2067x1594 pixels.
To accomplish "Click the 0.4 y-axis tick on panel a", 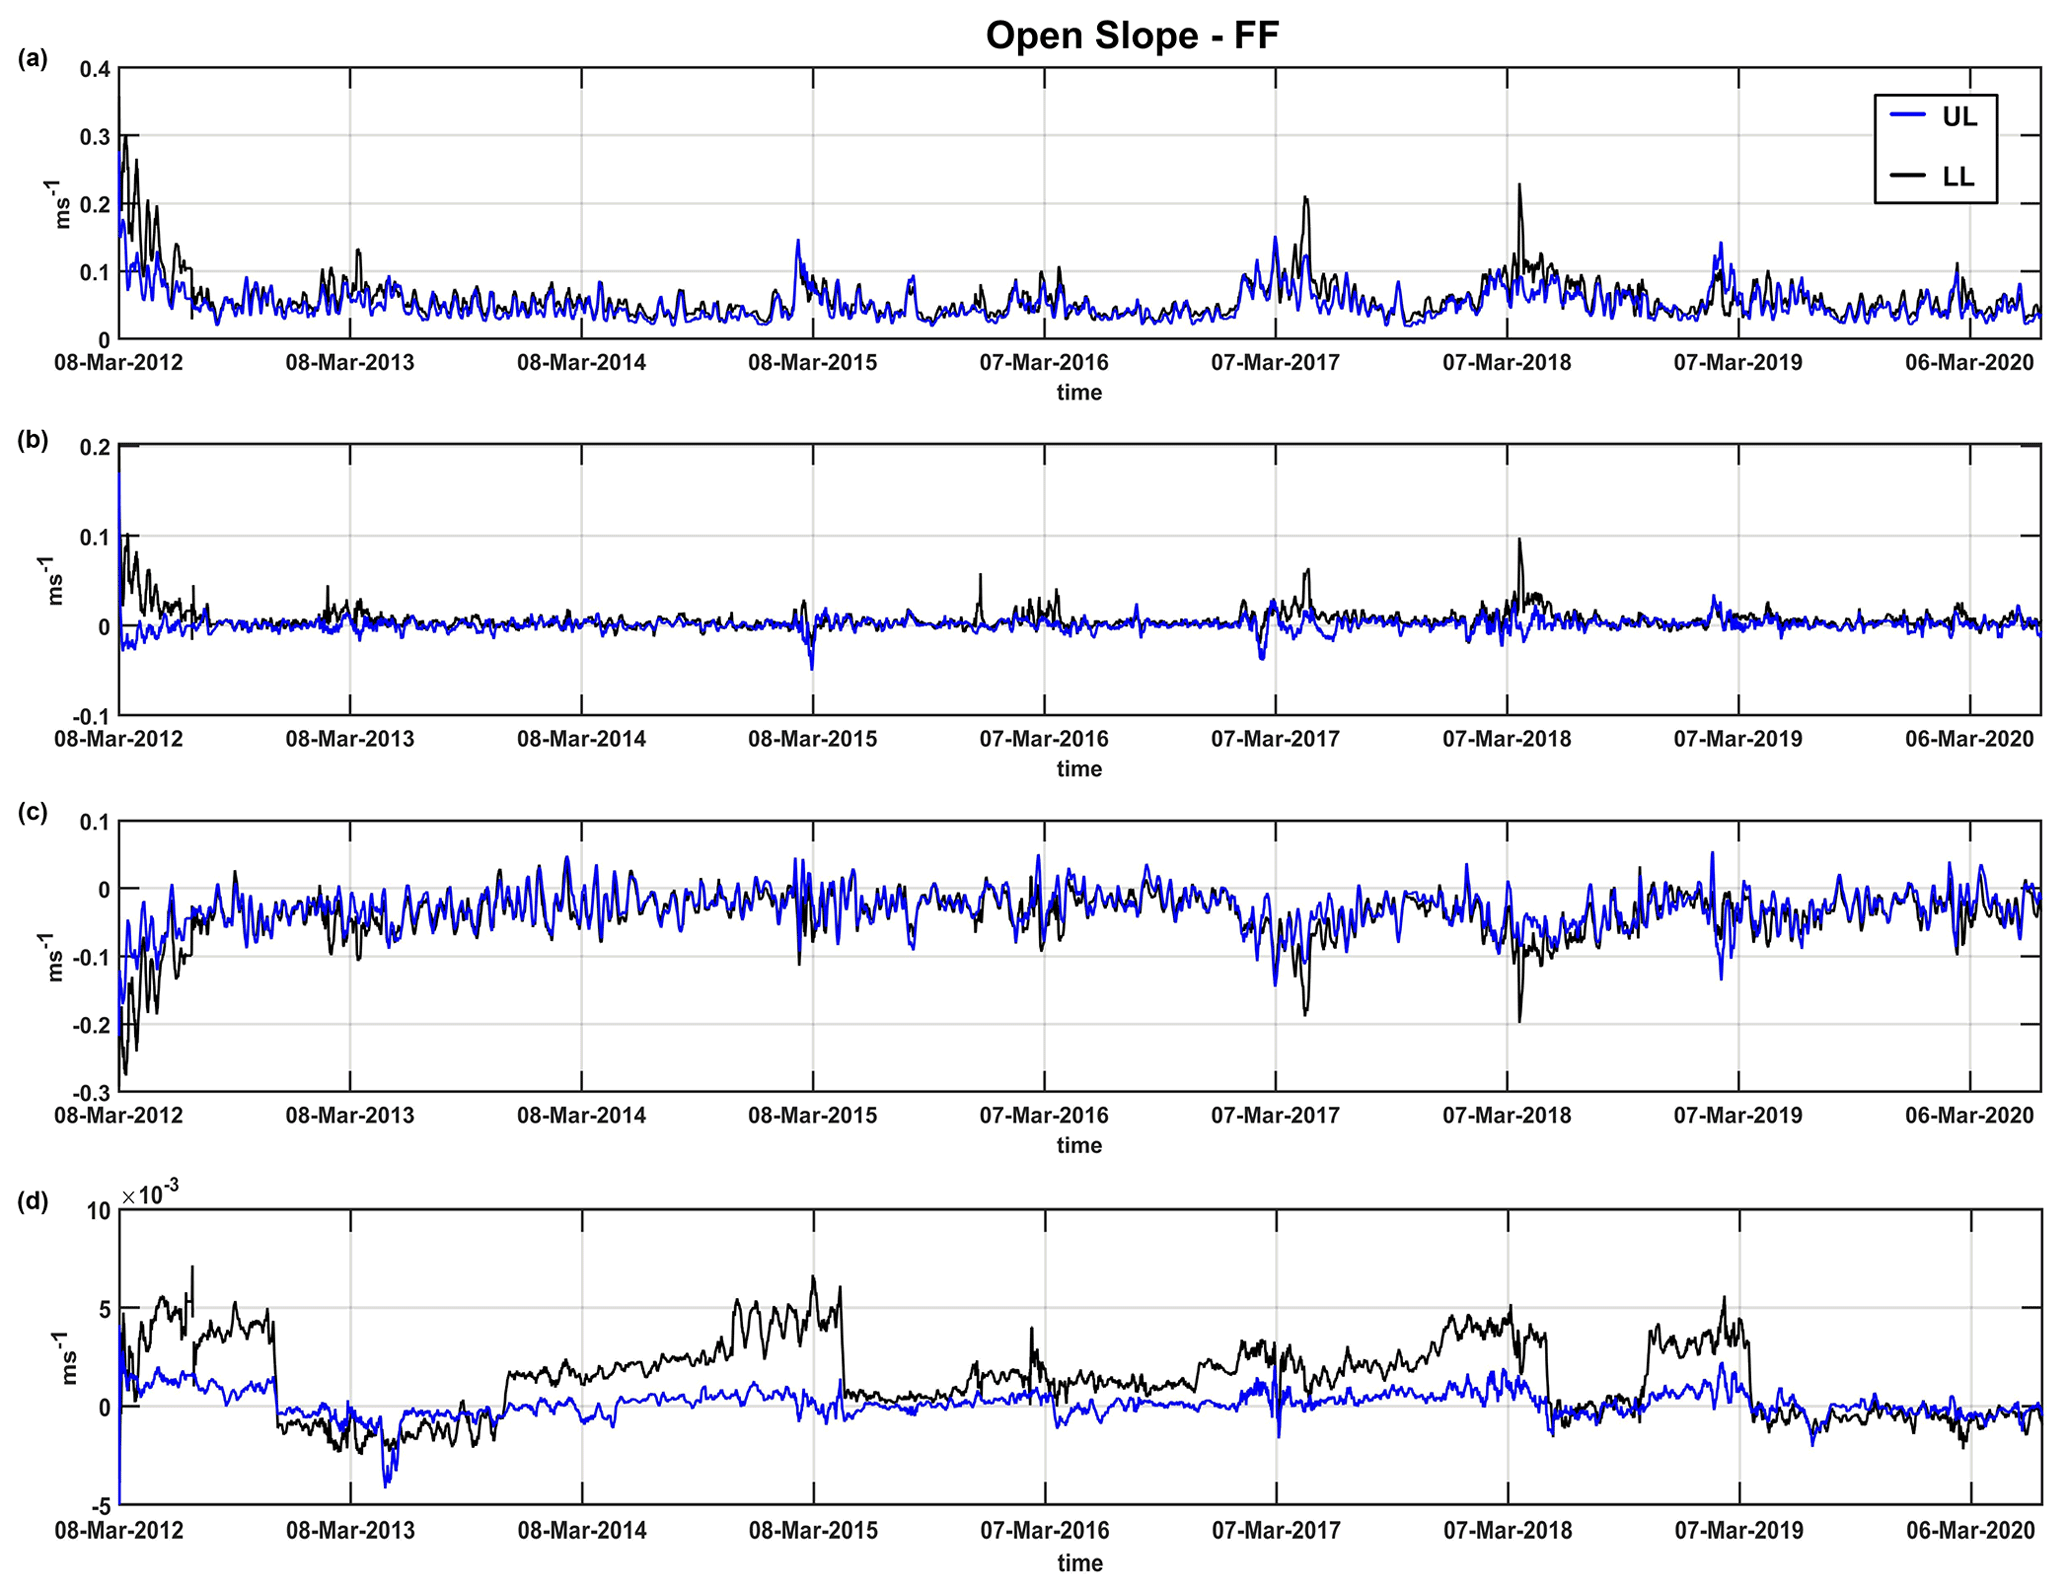I will point(94,70).
